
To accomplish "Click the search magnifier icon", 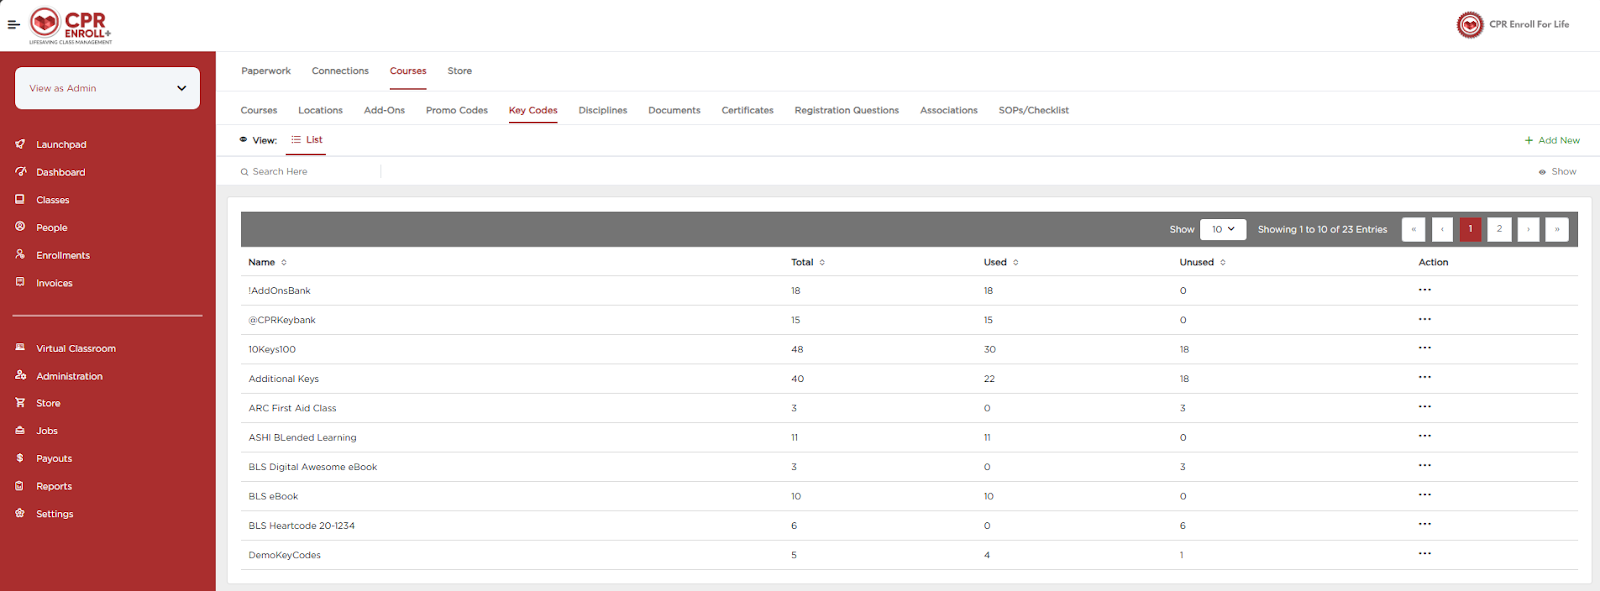I will 244,172.
